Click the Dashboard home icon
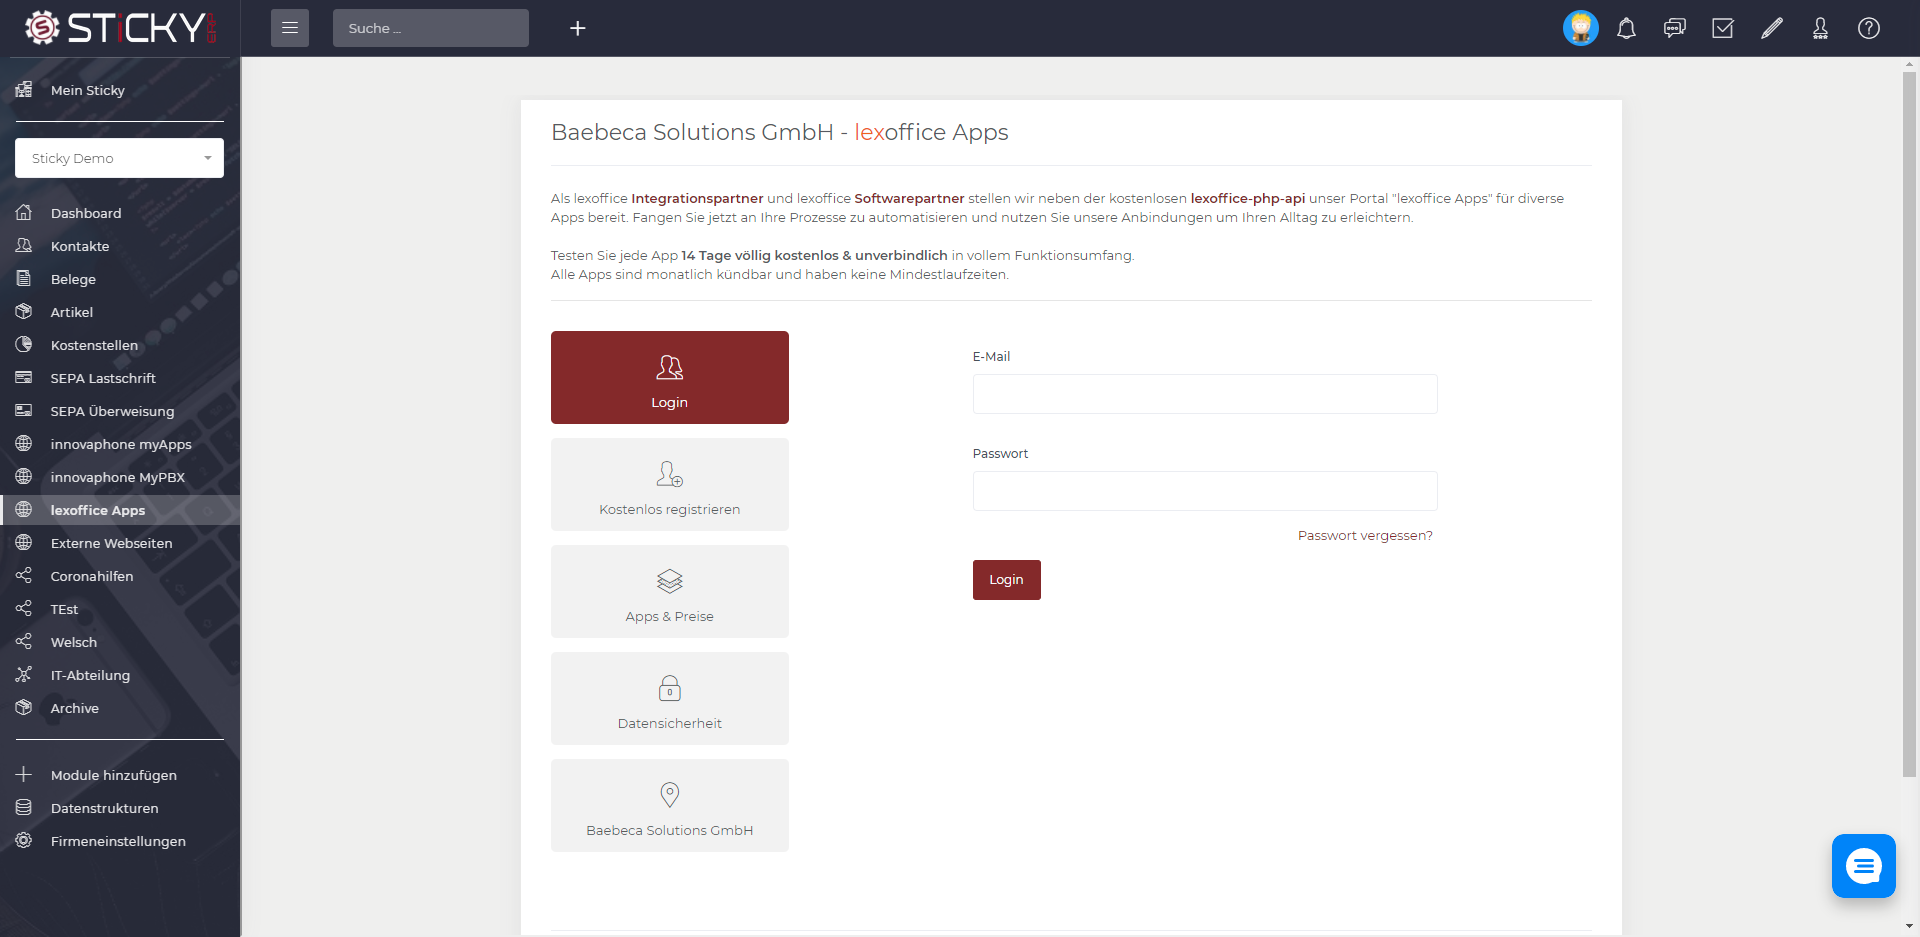 point(24,213)
